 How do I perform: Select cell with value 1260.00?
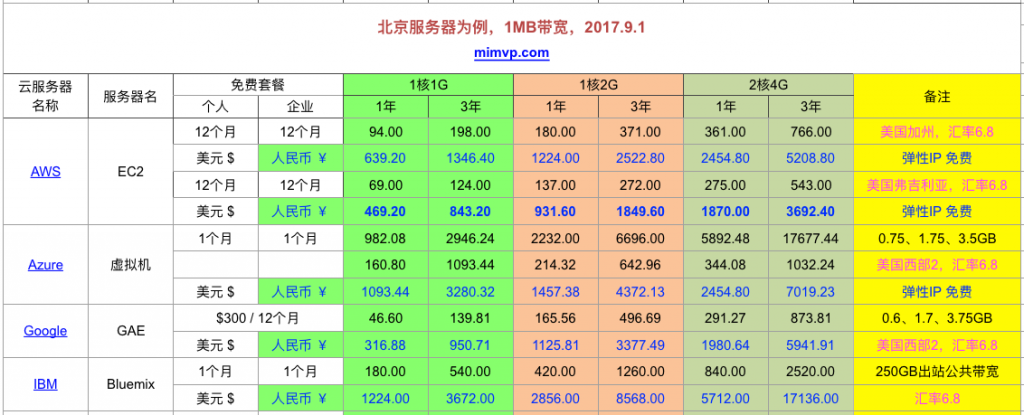point(641,371)
